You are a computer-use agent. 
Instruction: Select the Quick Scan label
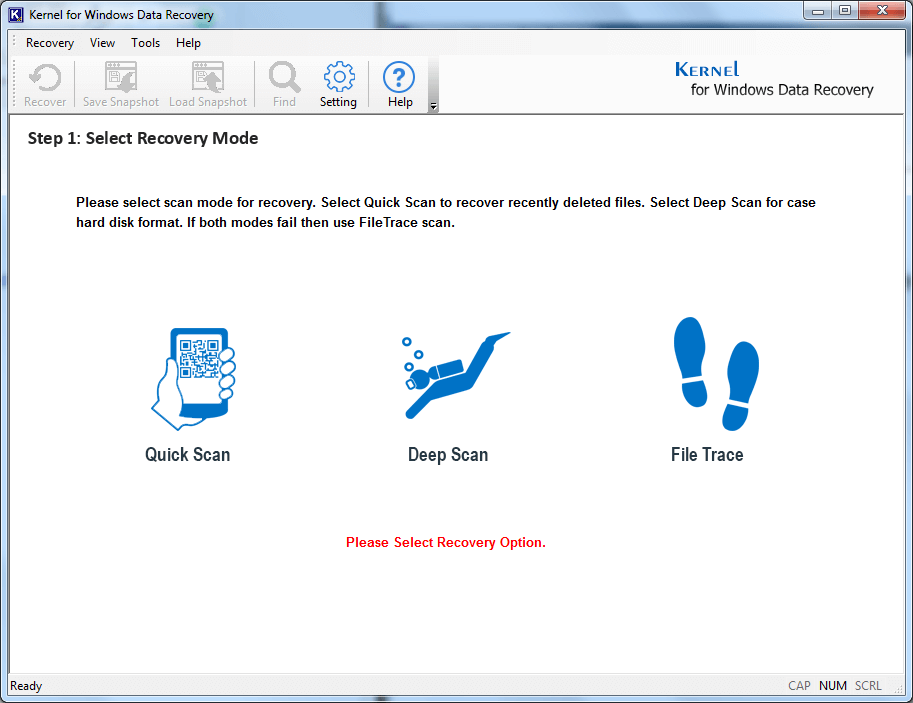coord(187,455)
